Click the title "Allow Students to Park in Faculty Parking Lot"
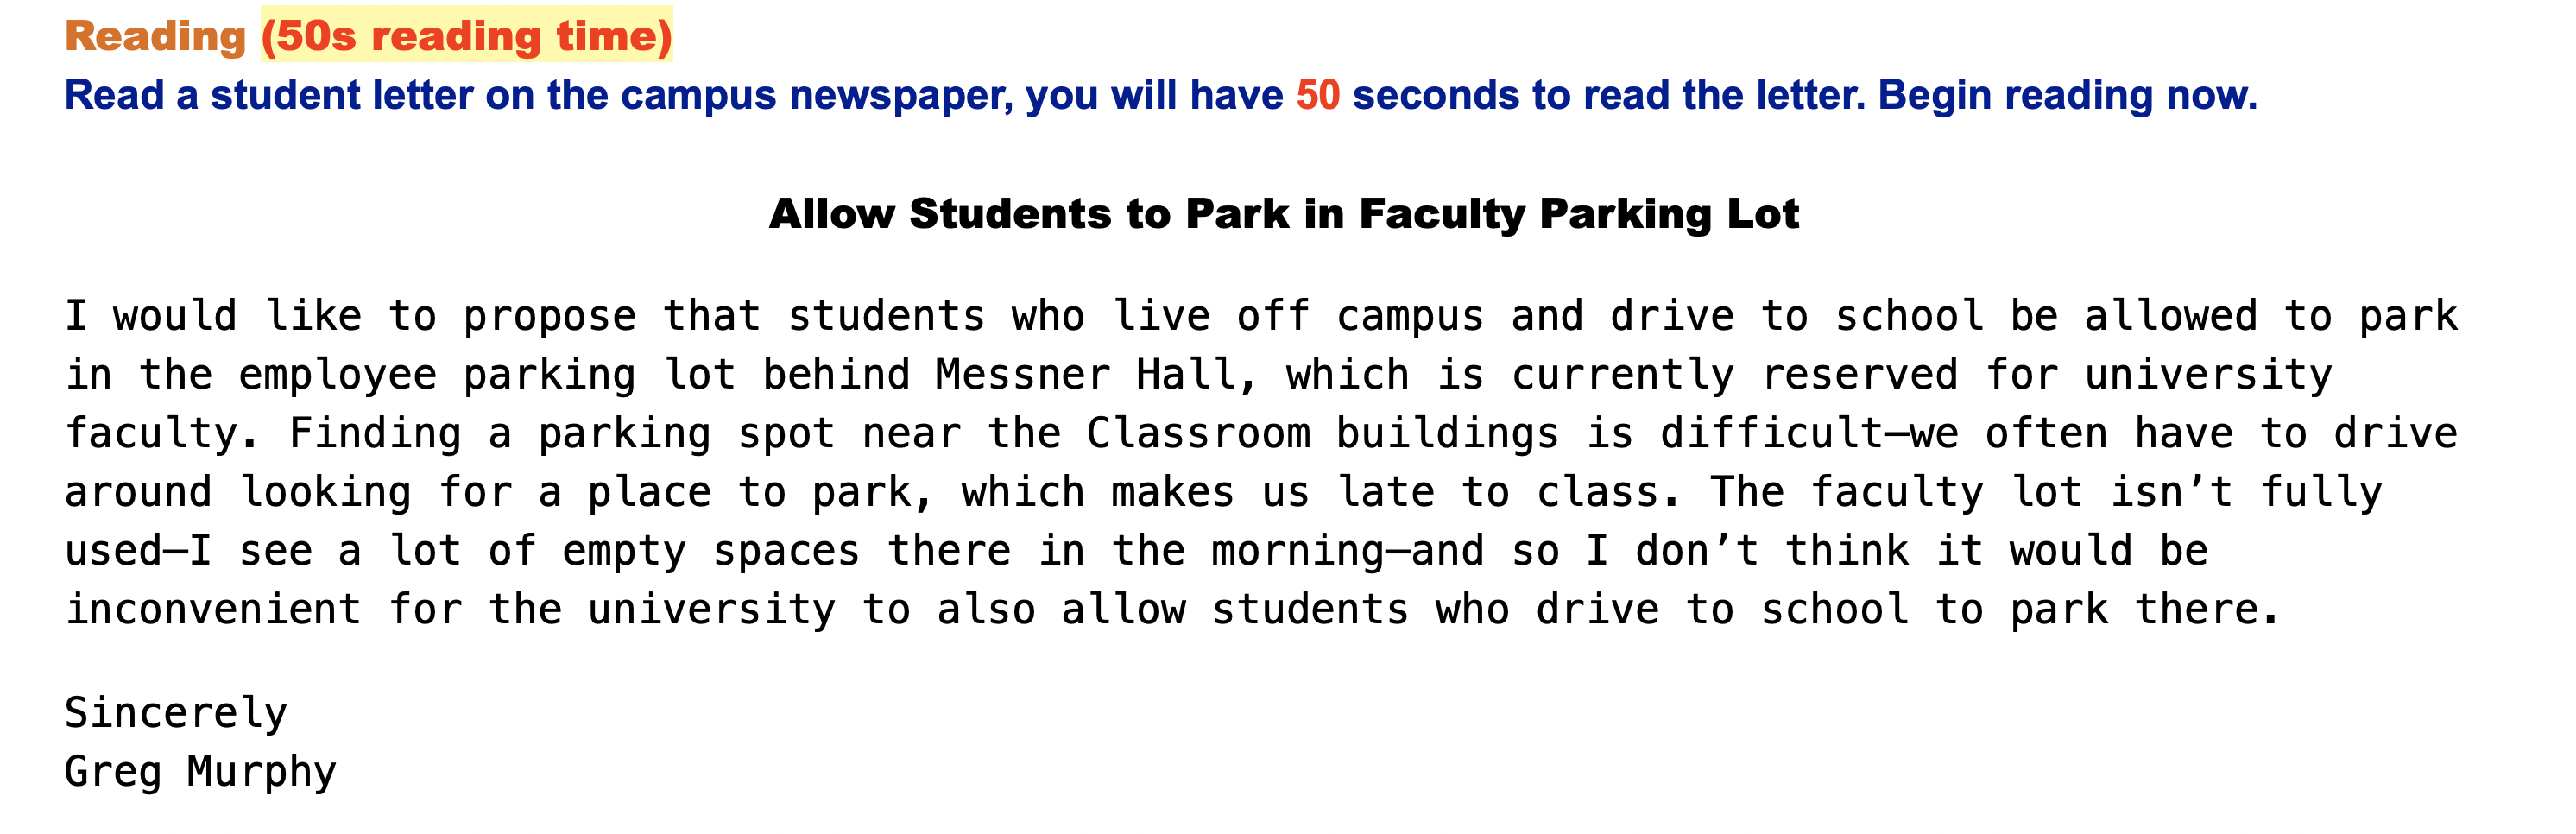Screen dimensions: 2576x834 1284,214
